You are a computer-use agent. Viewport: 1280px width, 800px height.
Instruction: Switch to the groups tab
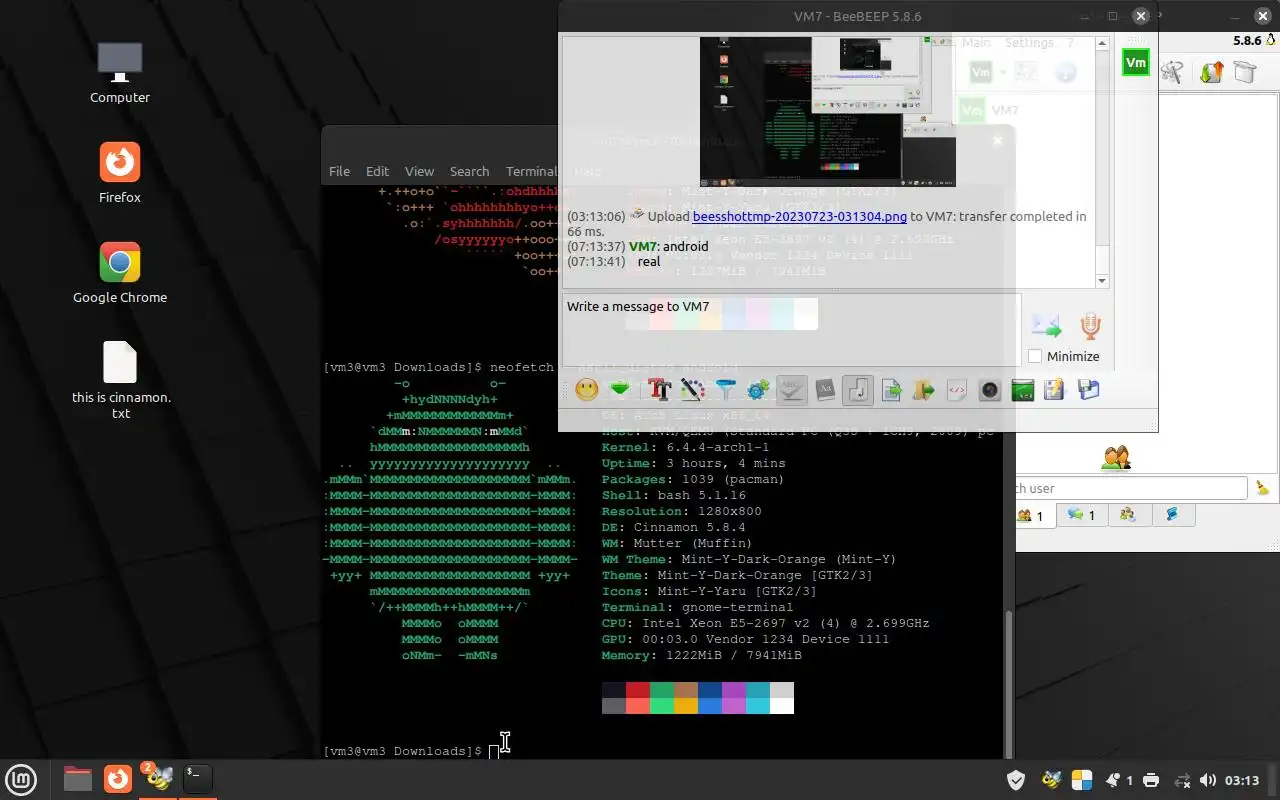click(1128, 515)
